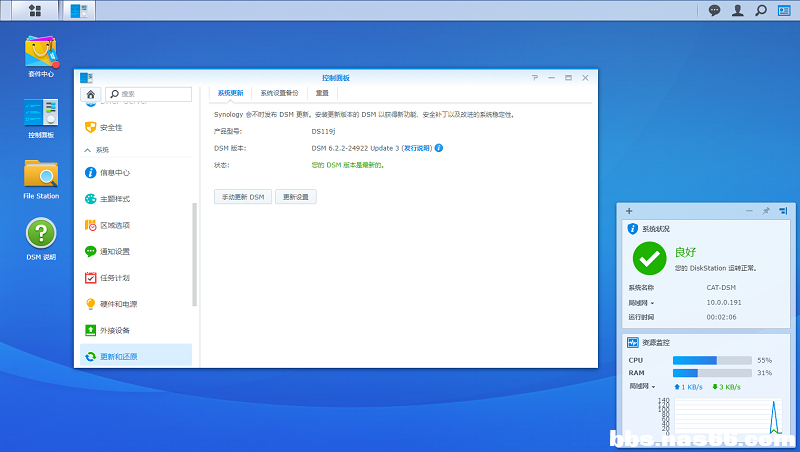Open the notifications chat bubble icon

(714, 10)
